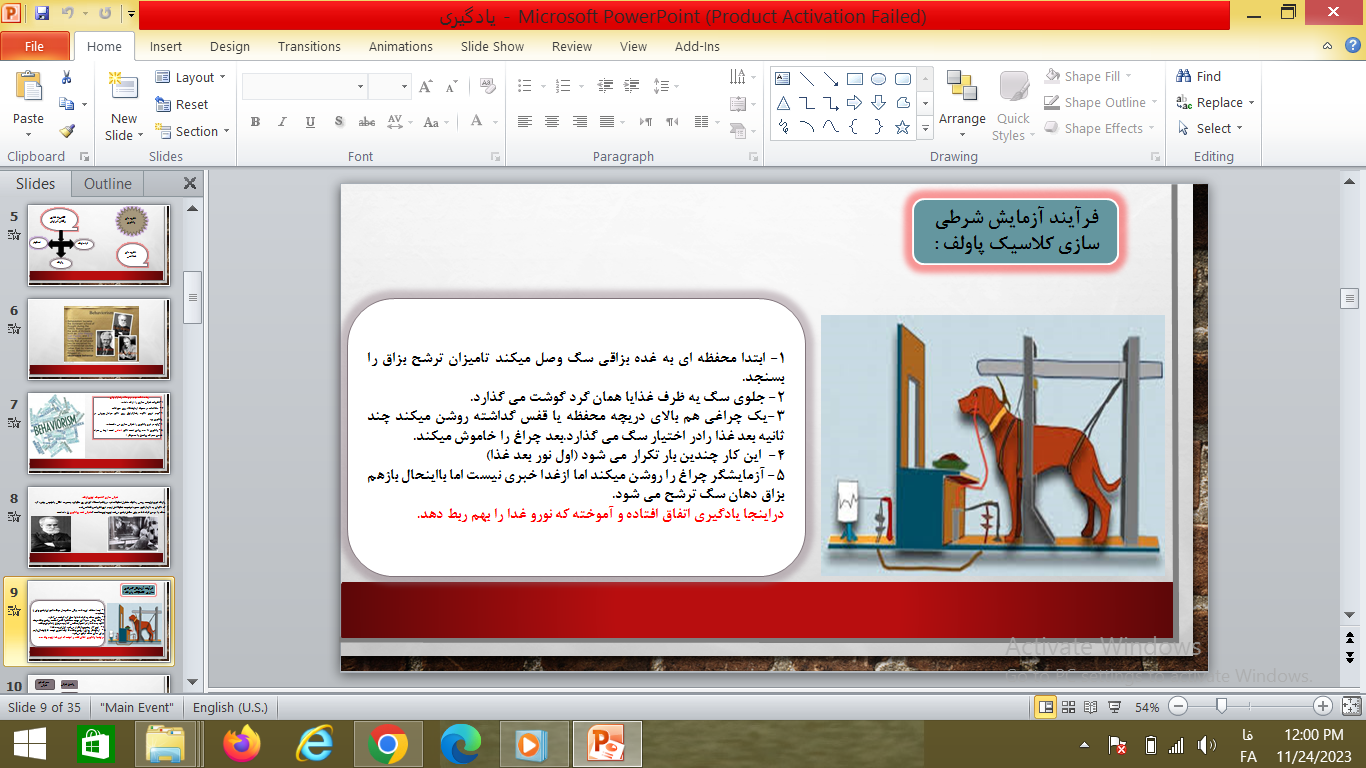Image resolution: width=1366 pixels, height=768 pixels.
Task: Click the Fit slide to window icon
Action: (1350, 707)
